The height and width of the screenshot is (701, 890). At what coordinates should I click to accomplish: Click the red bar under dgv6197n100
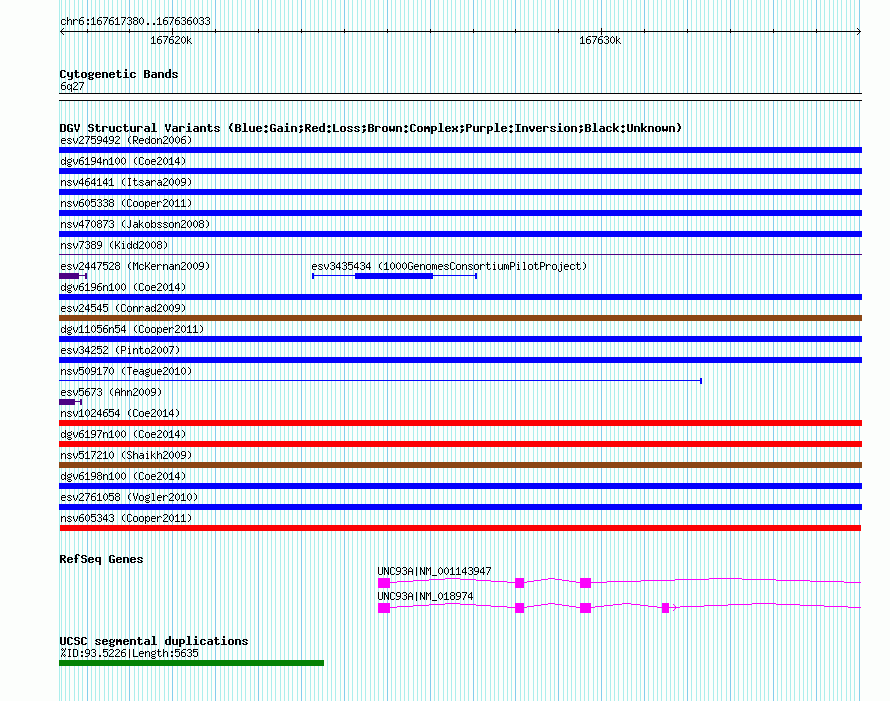click(x=460, y=444)
